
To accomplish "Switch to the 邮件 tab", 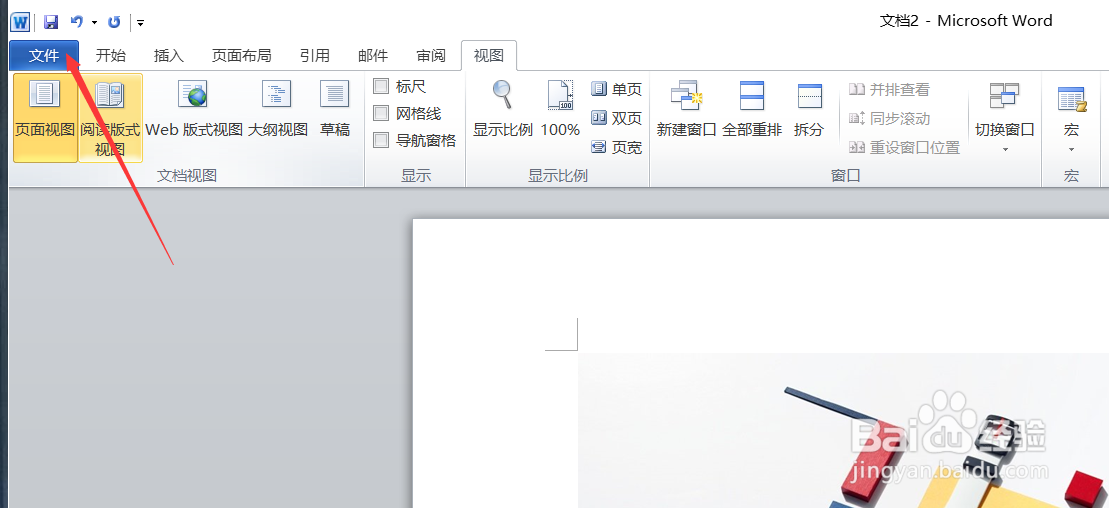I will (x=373, y=56).
